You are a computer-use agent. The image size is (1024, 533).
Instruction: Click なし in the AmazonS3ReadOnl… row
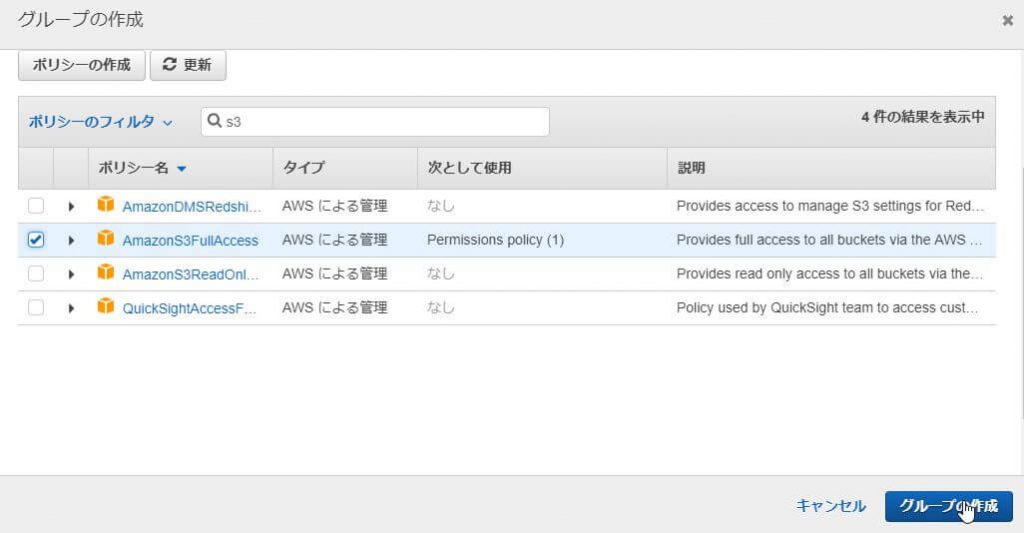coord(440,274)
